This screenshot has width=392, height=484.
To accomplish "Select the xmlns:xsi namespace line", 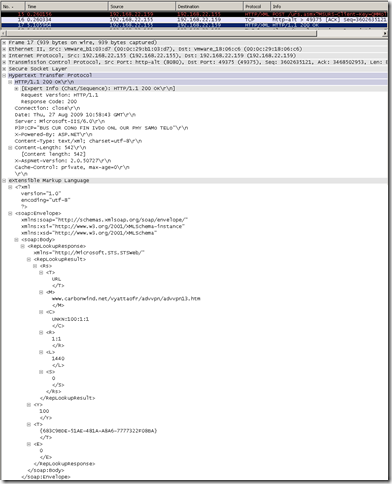I will 103,226.
